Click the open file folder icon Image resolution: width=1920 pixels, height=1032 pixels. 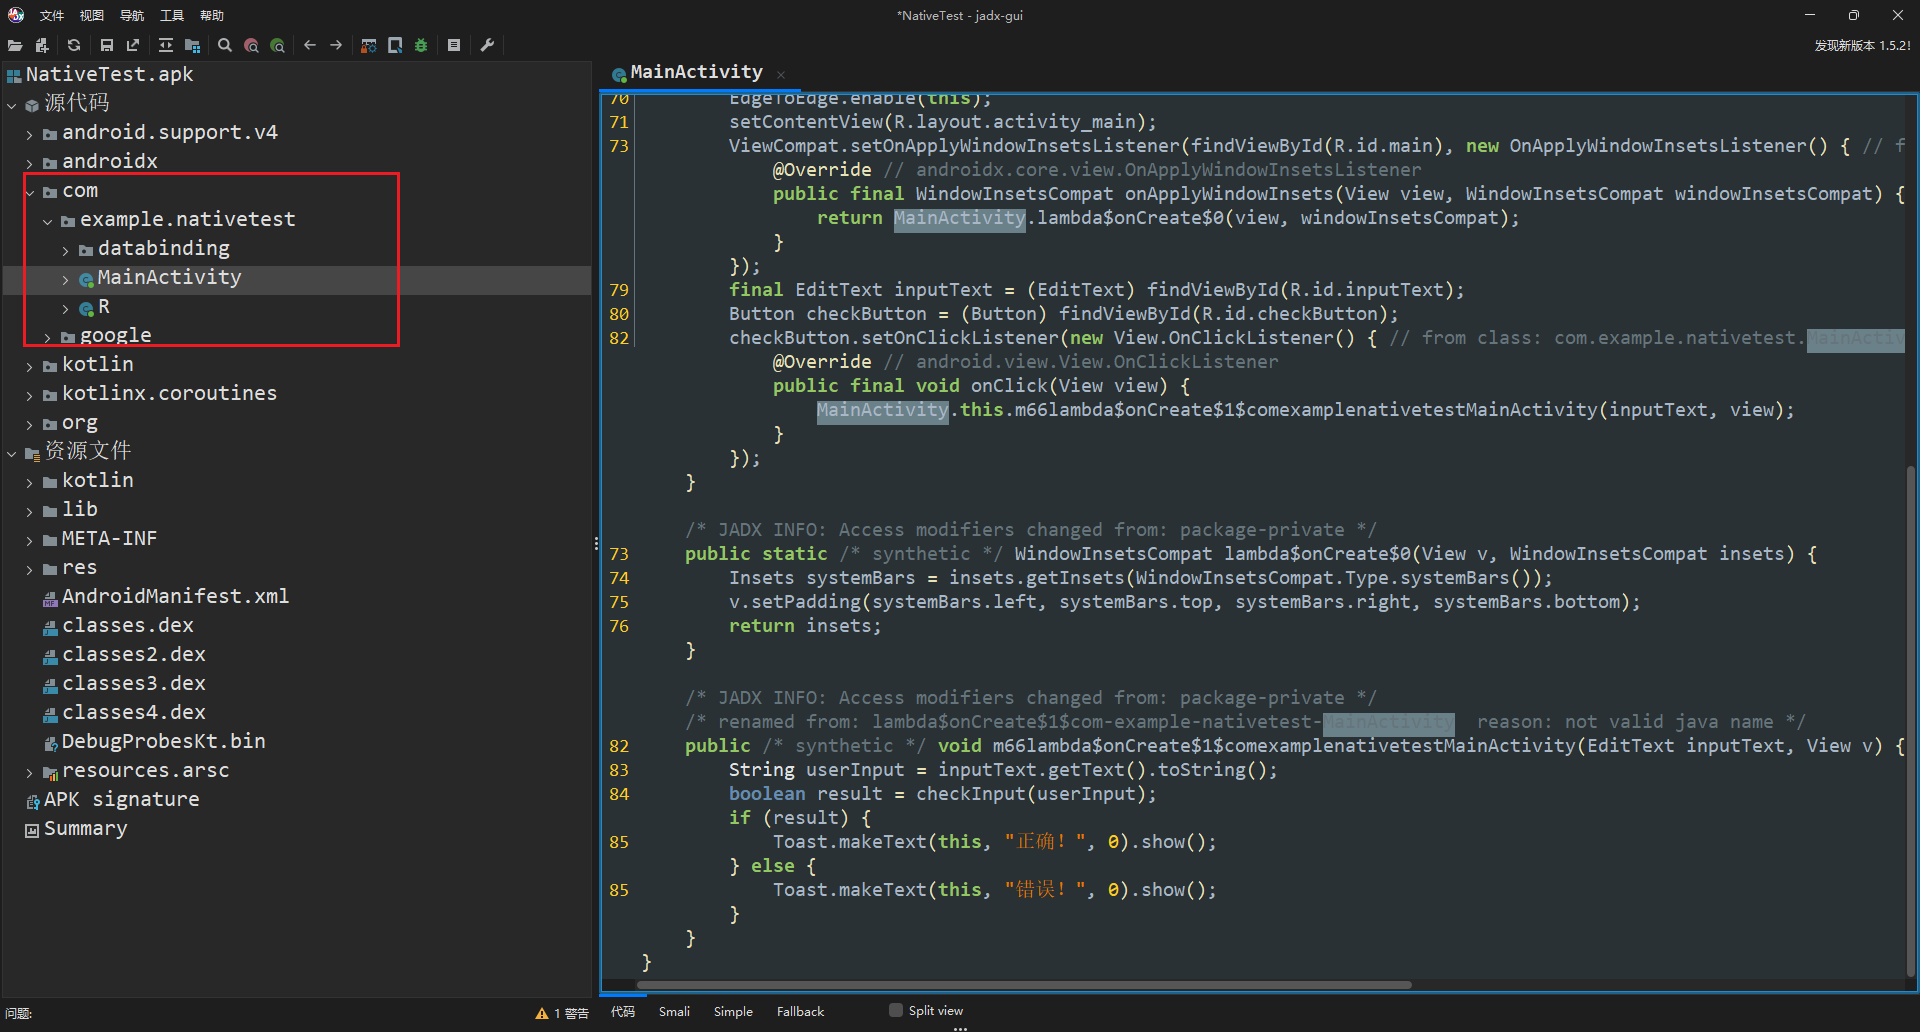15,45
